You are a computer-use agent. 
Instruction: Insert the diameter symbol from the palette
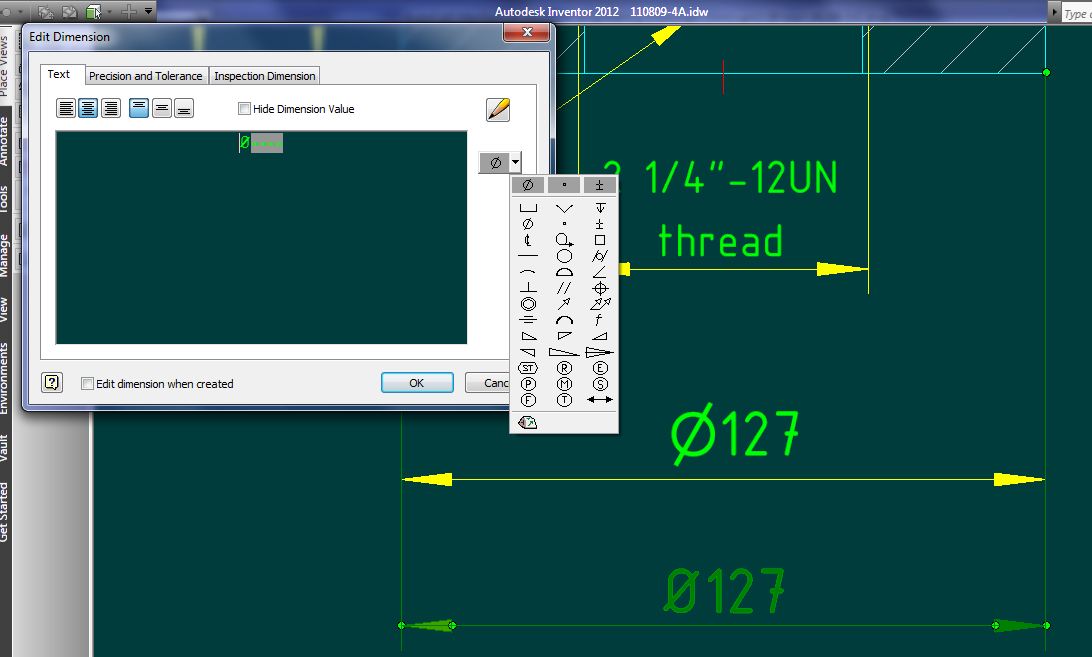point(528,223)
